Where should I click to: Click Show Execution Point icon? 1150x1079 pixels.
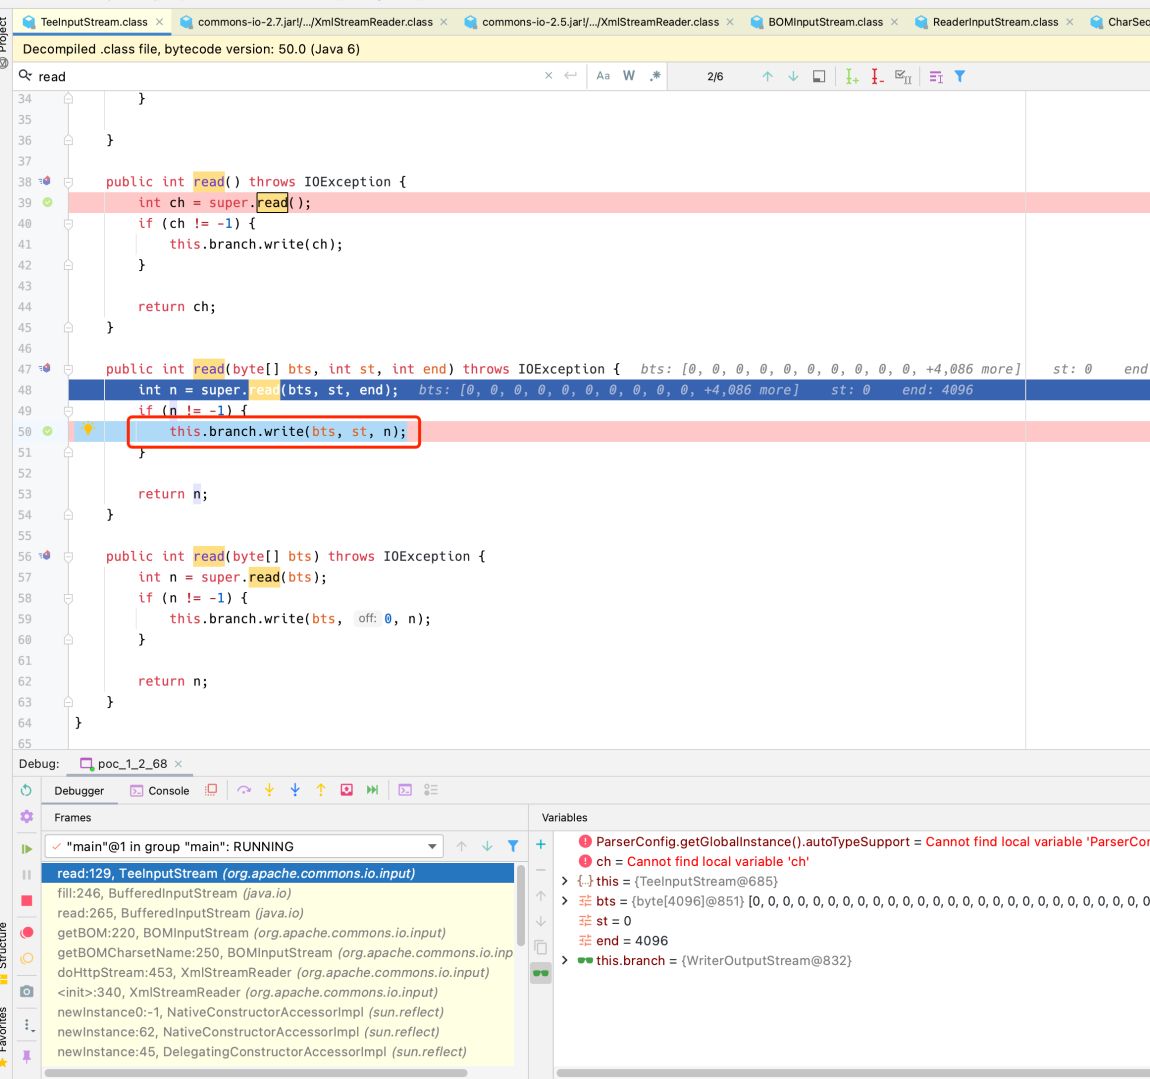pyautogui.click(x=211, y=790)
